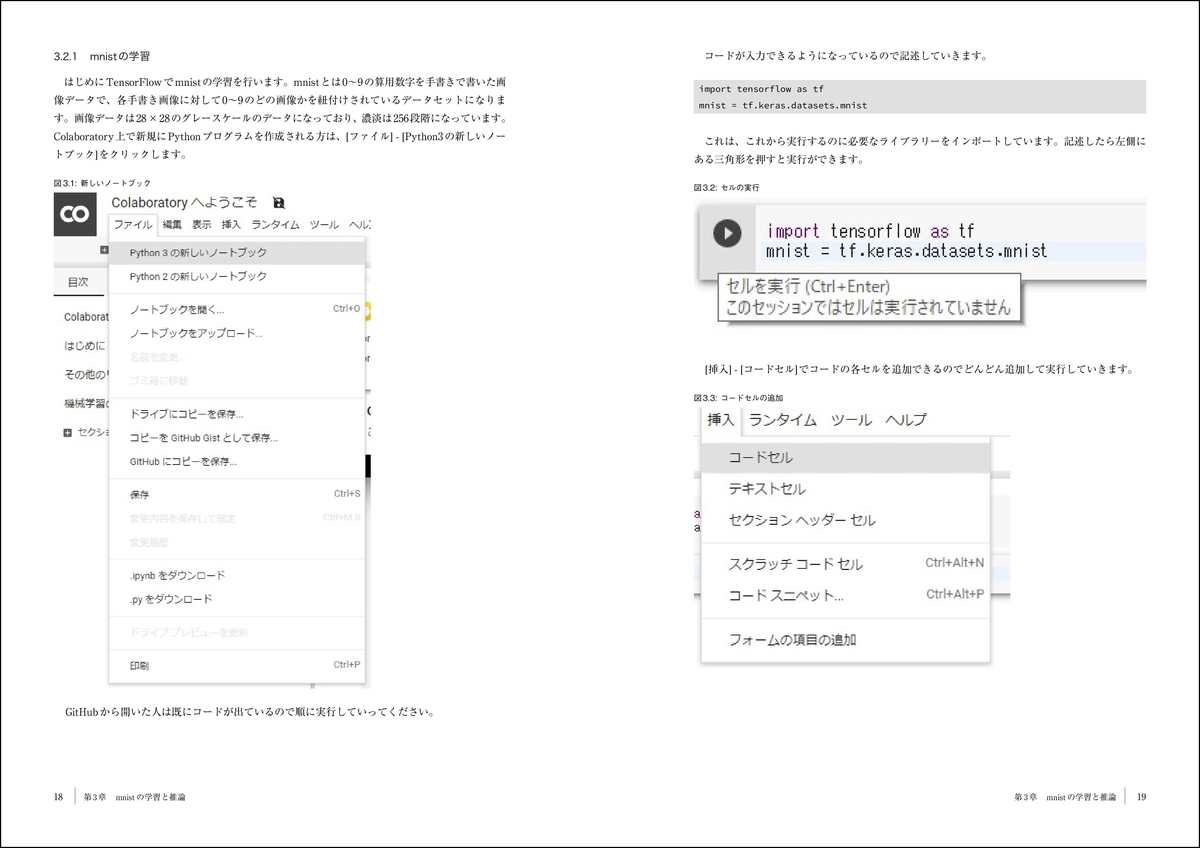
Task: Click はじめに in the sidebar
Action: (84, 347)
